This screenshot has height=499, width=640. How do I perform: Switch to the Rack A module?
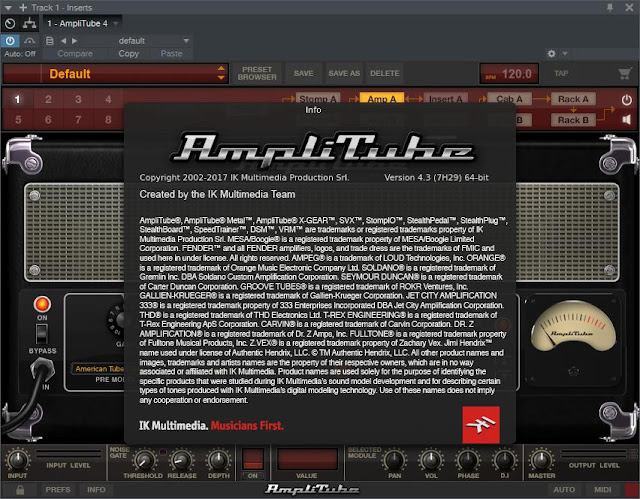pyautogui.click(x=573, y=99)
